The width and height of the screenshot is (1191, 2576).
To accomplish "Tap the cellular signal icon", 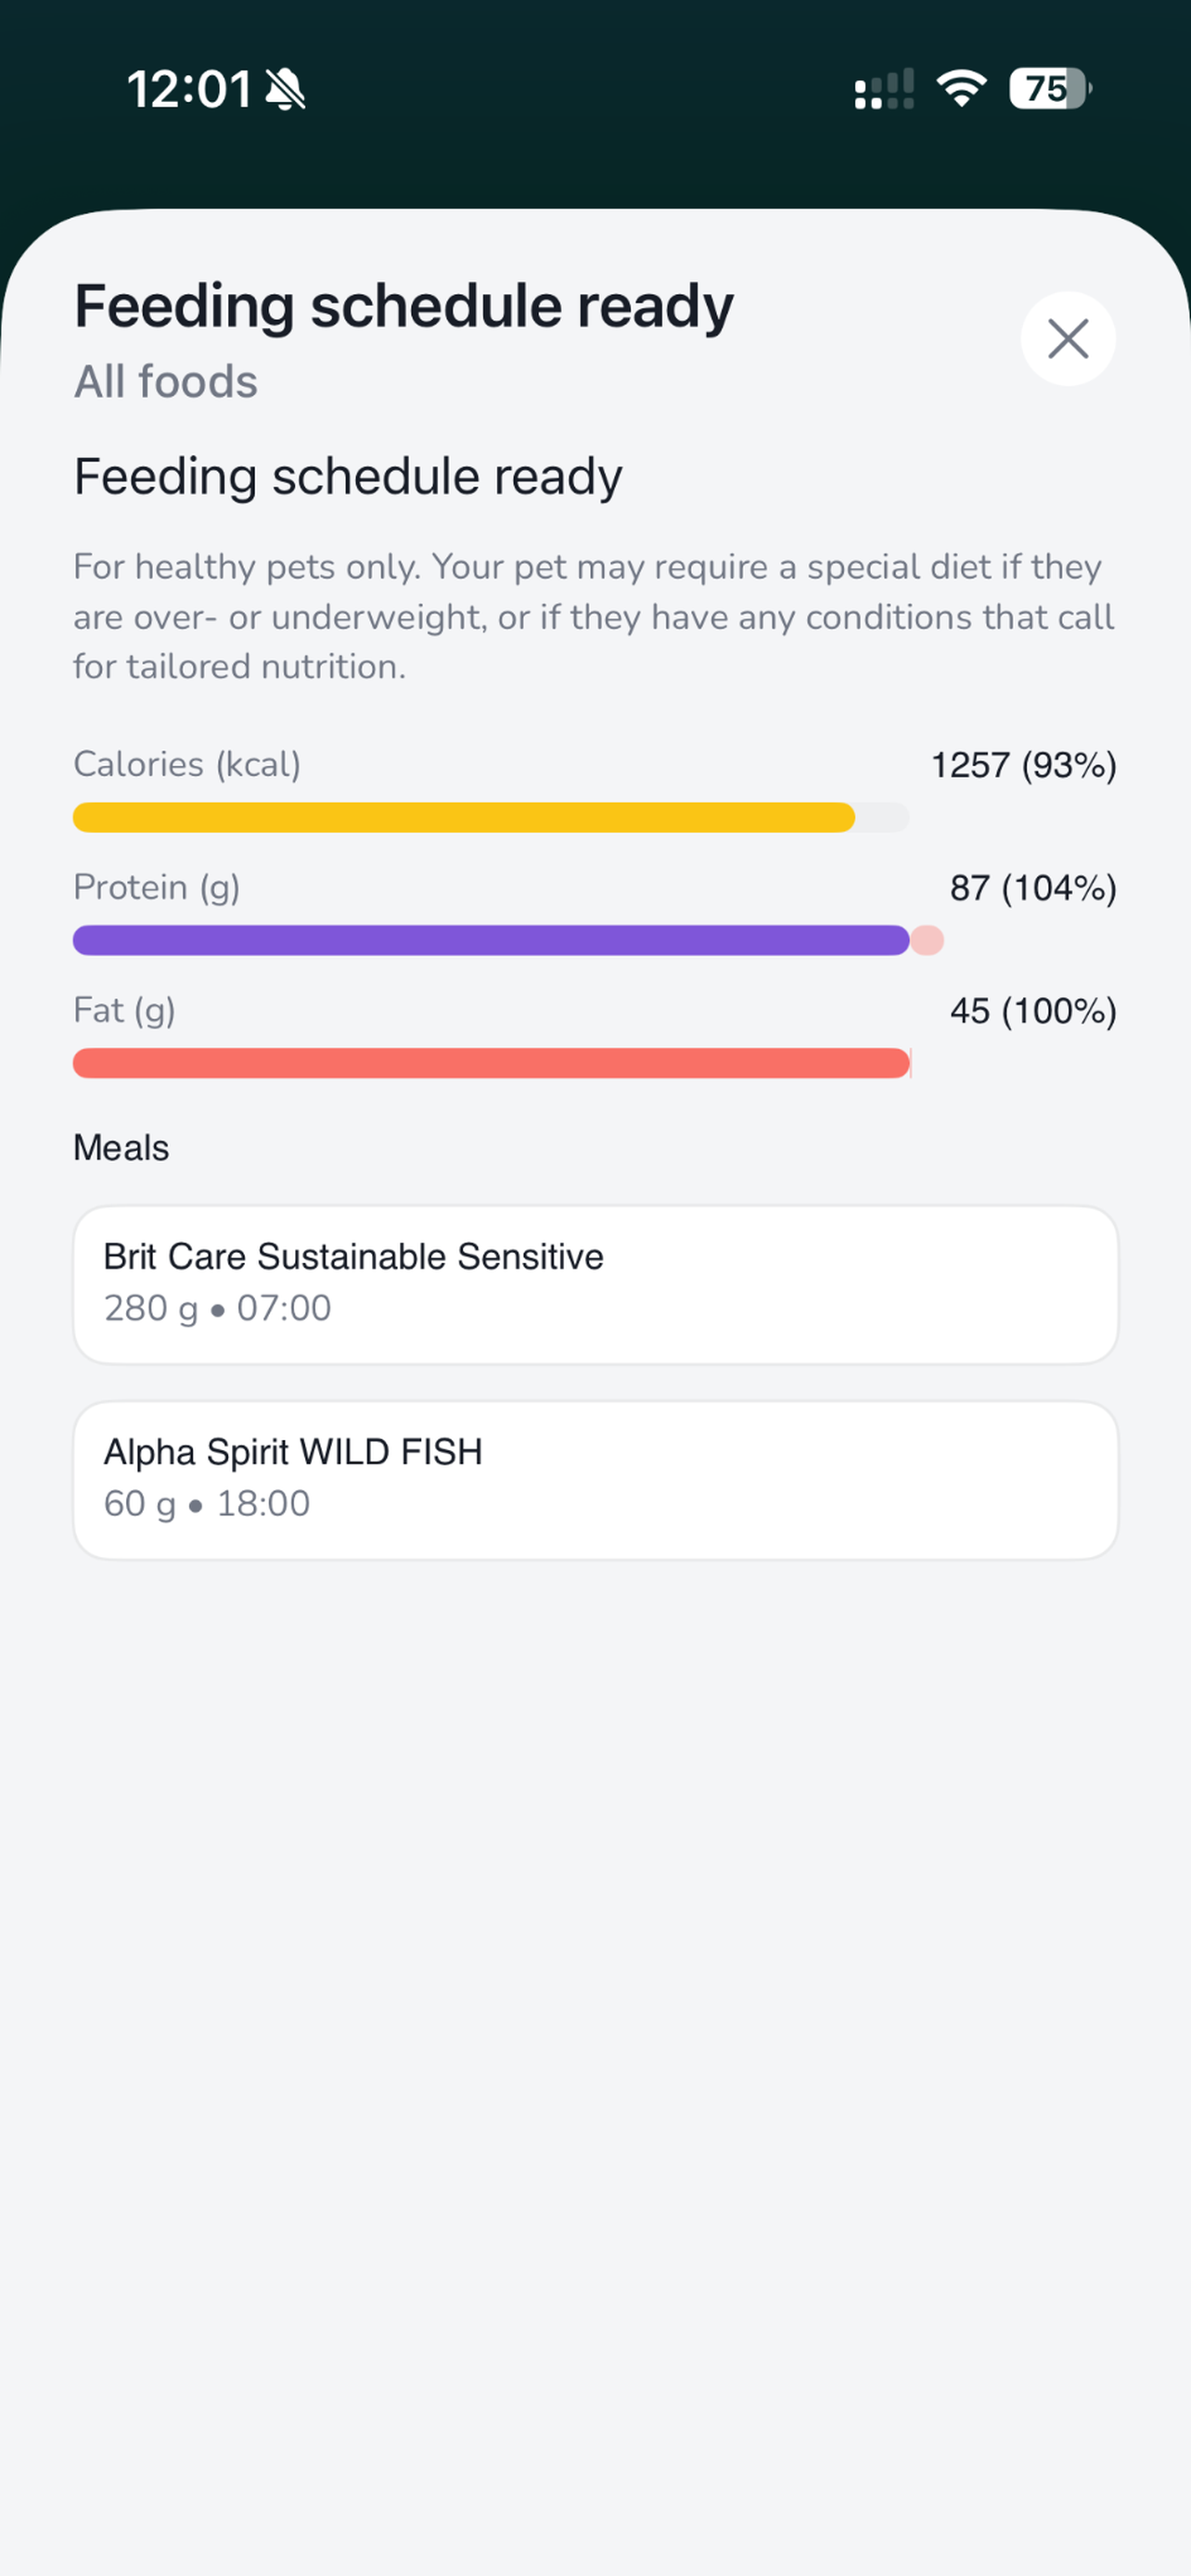I will coord(884,89).
